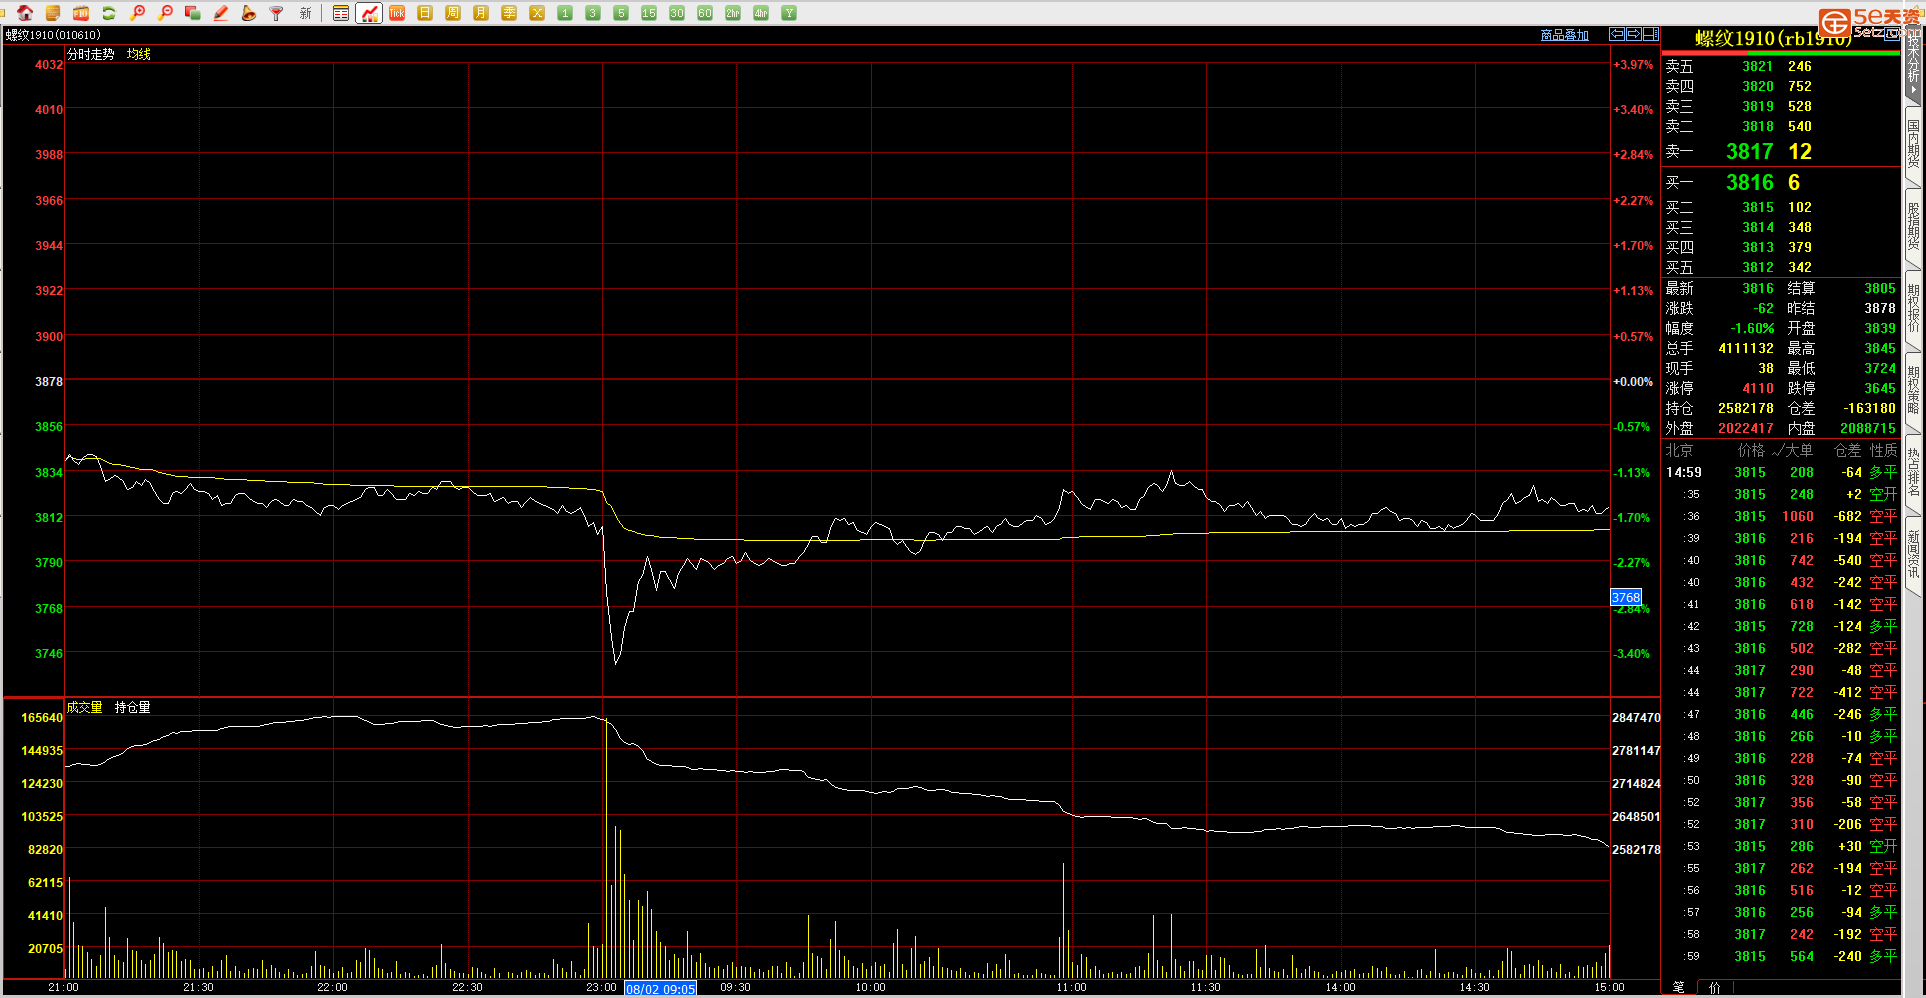Click the 性质 column header
Screen dimensions: 1926x998
[1883, 450]
